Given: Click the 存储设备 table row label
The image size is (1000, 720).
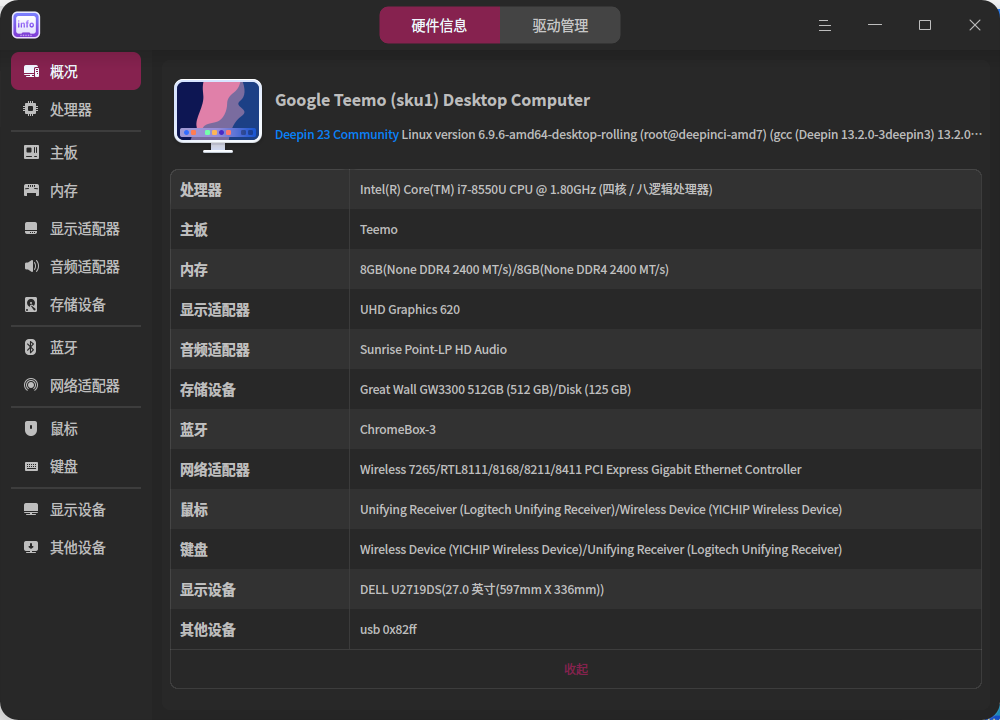Looking at the screenshot, I should [x=208, y=390].
